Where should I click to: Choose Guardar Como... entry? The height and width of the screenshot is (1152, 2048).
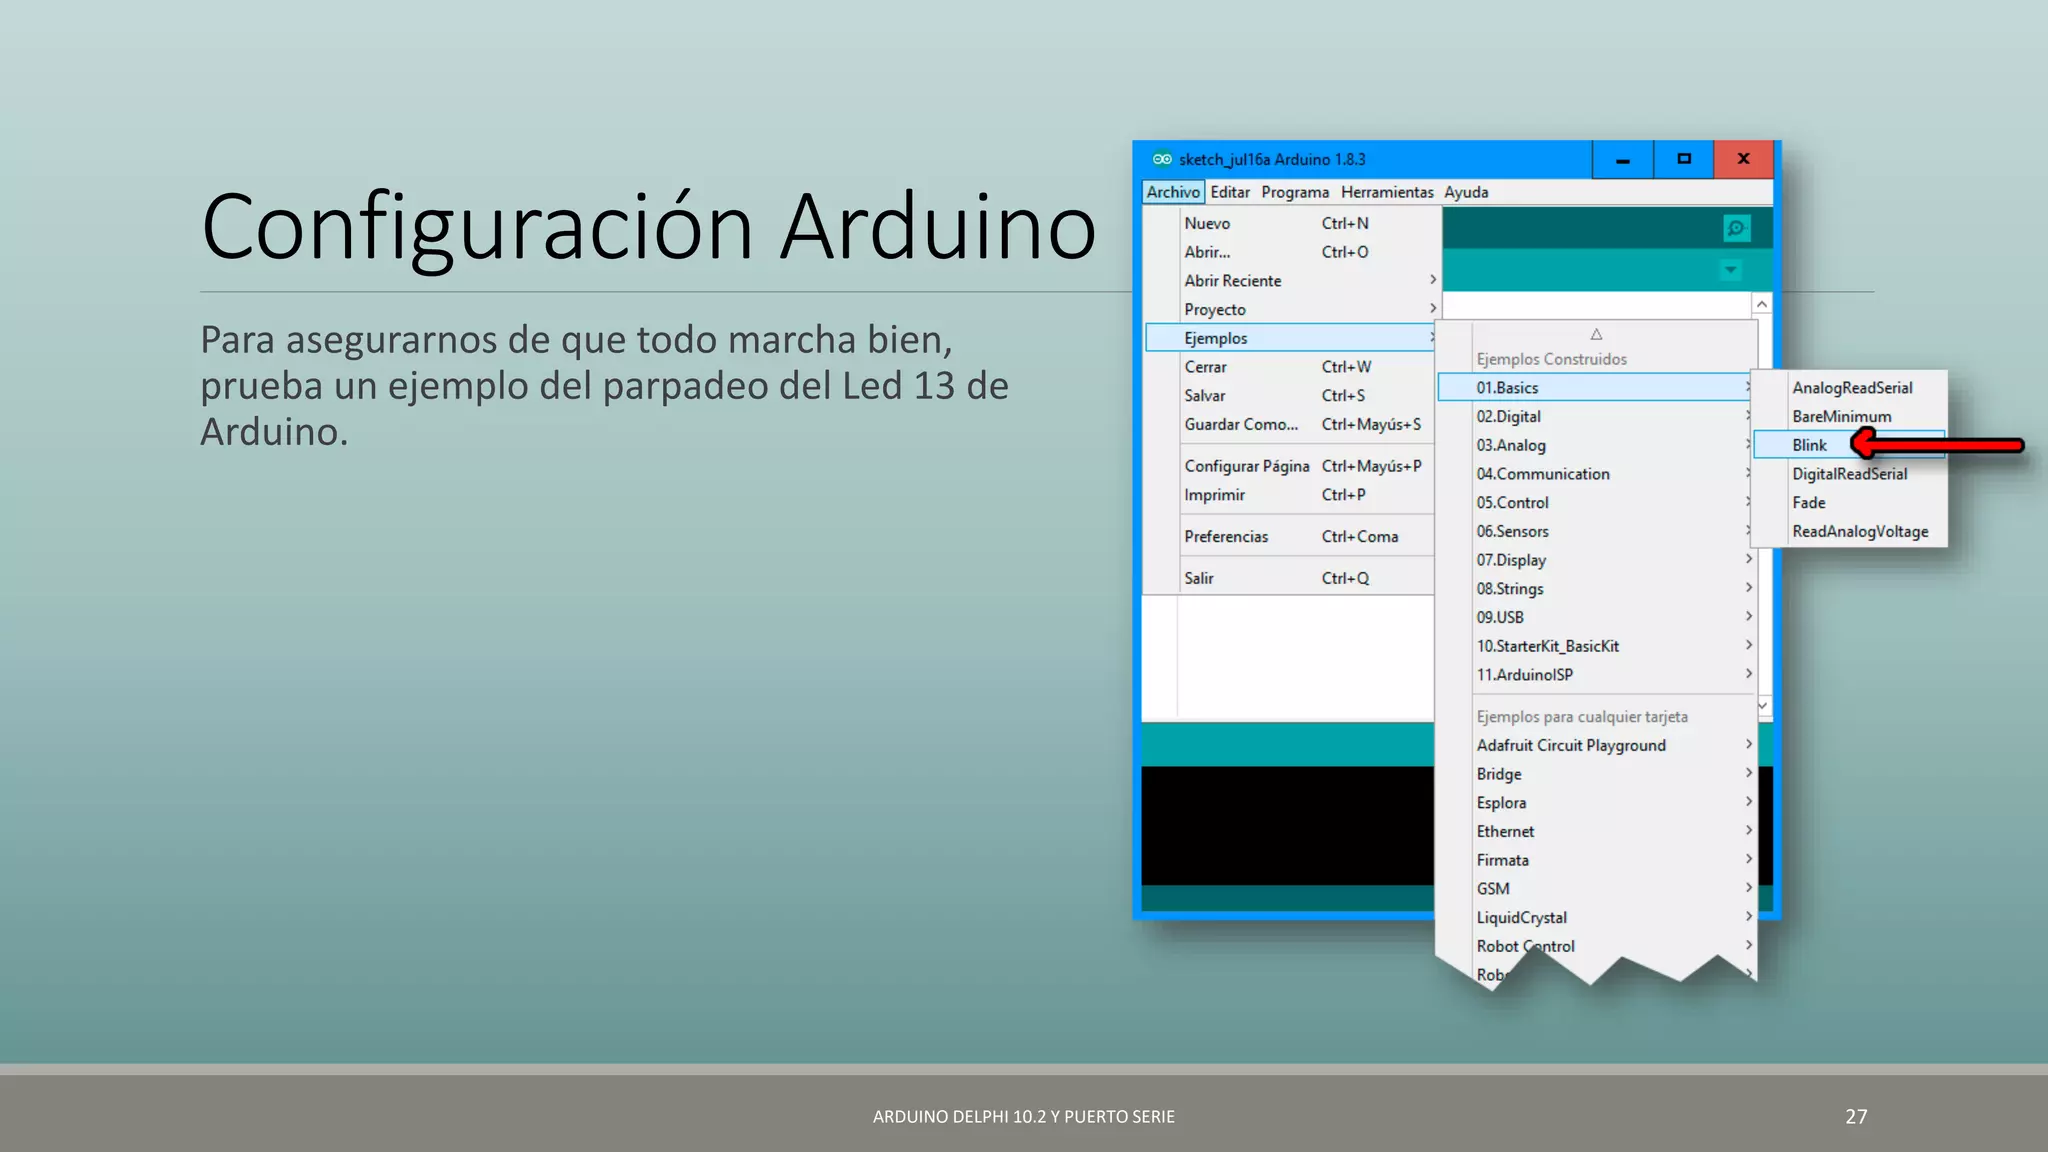1290,424
